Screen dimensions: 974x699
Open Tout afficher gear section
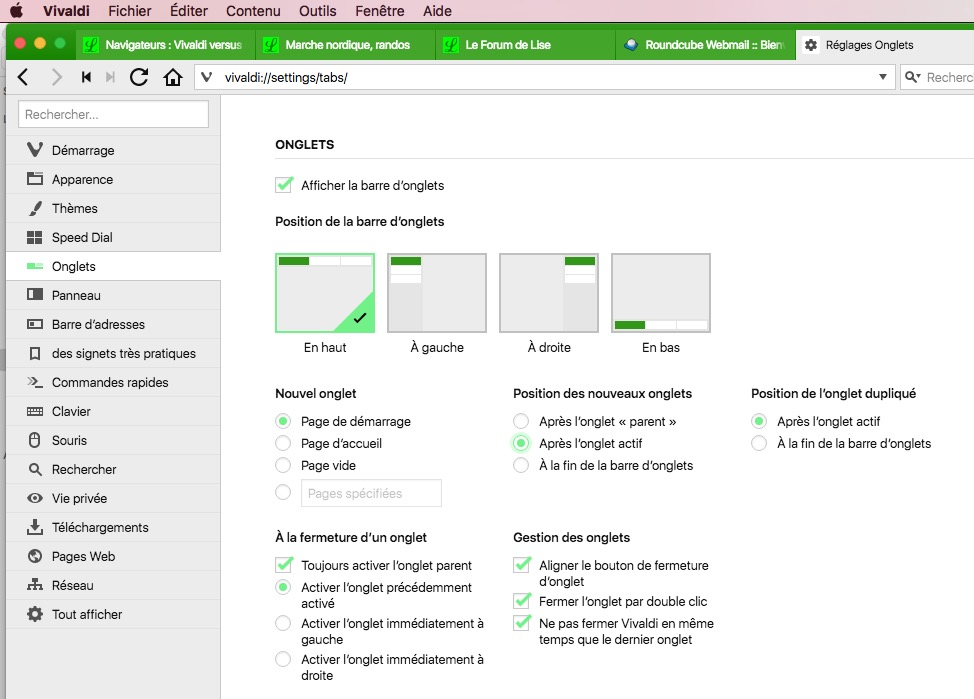35,615
